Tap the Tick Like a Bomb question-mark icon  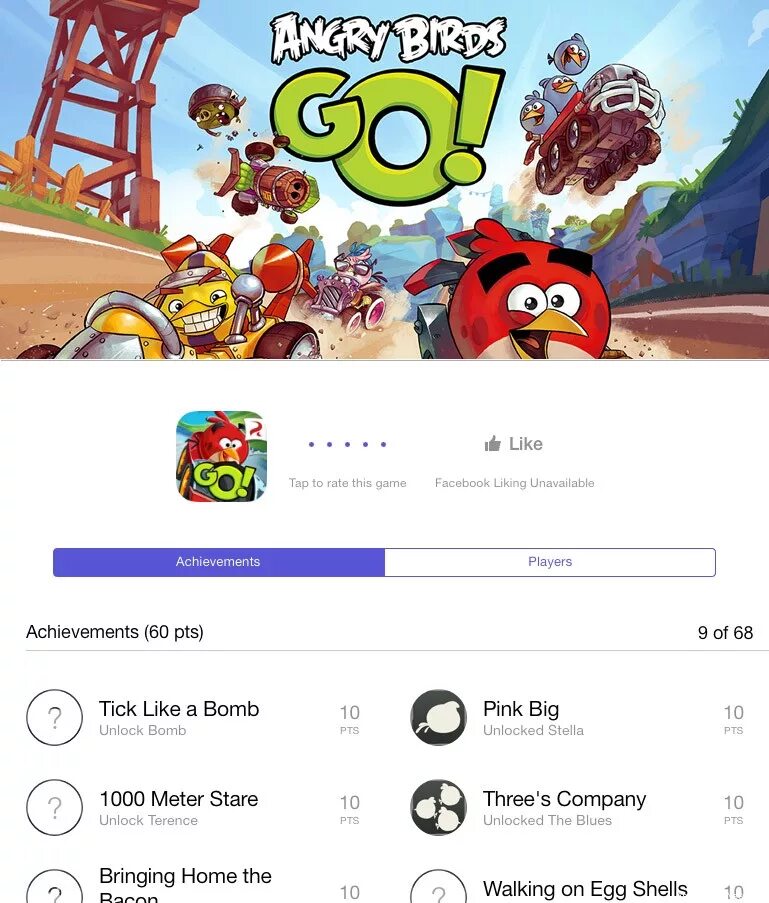pyautogui.click(x=55, y=718)
